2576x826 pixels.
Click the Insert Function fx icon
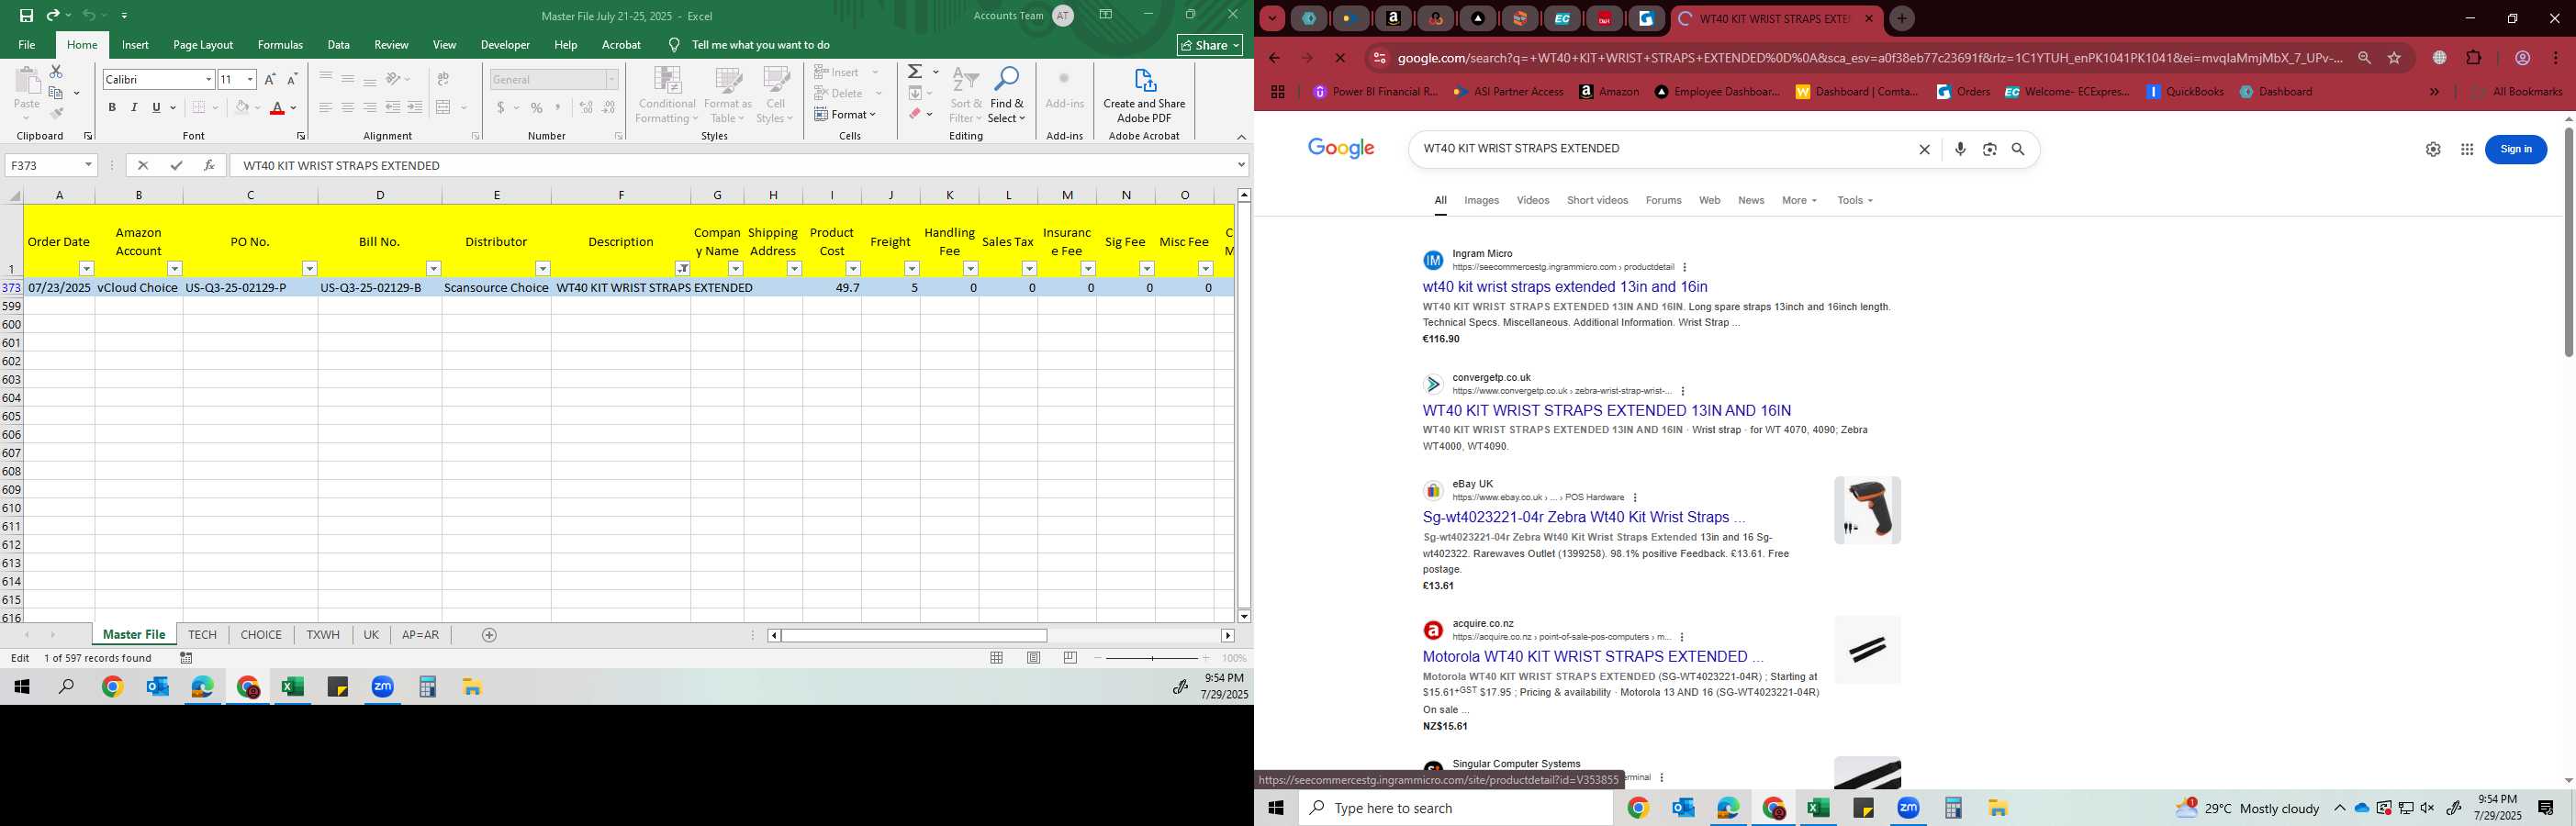pyautogui.click(x=208, y=165)
